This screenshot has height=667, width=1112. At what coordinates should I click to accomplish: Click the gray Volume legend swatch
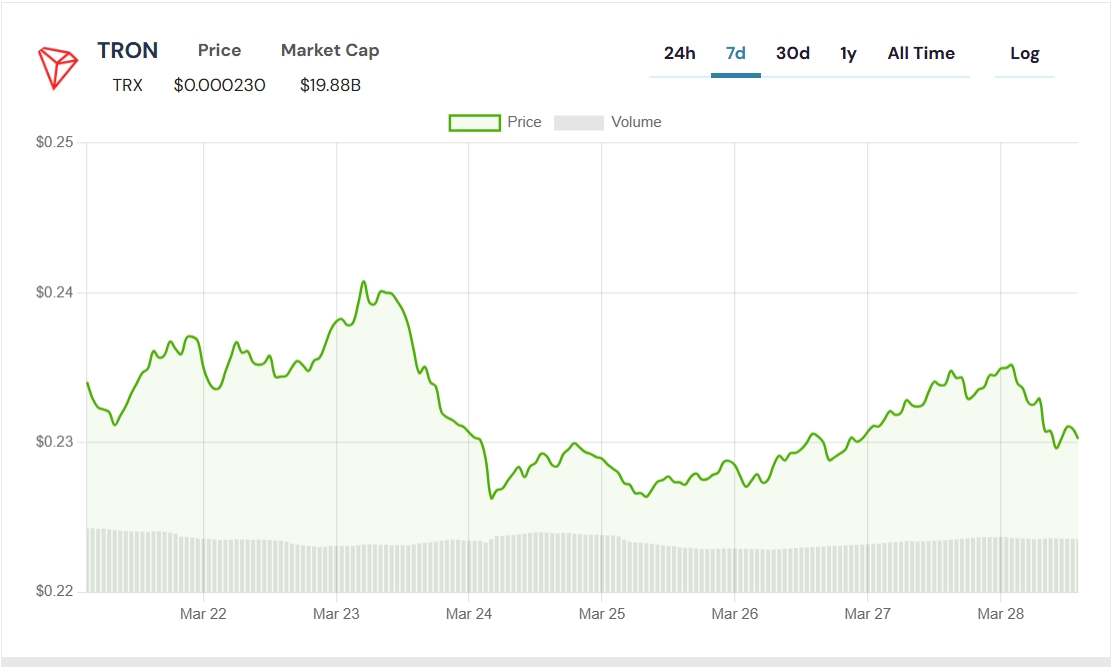[579, 123]
